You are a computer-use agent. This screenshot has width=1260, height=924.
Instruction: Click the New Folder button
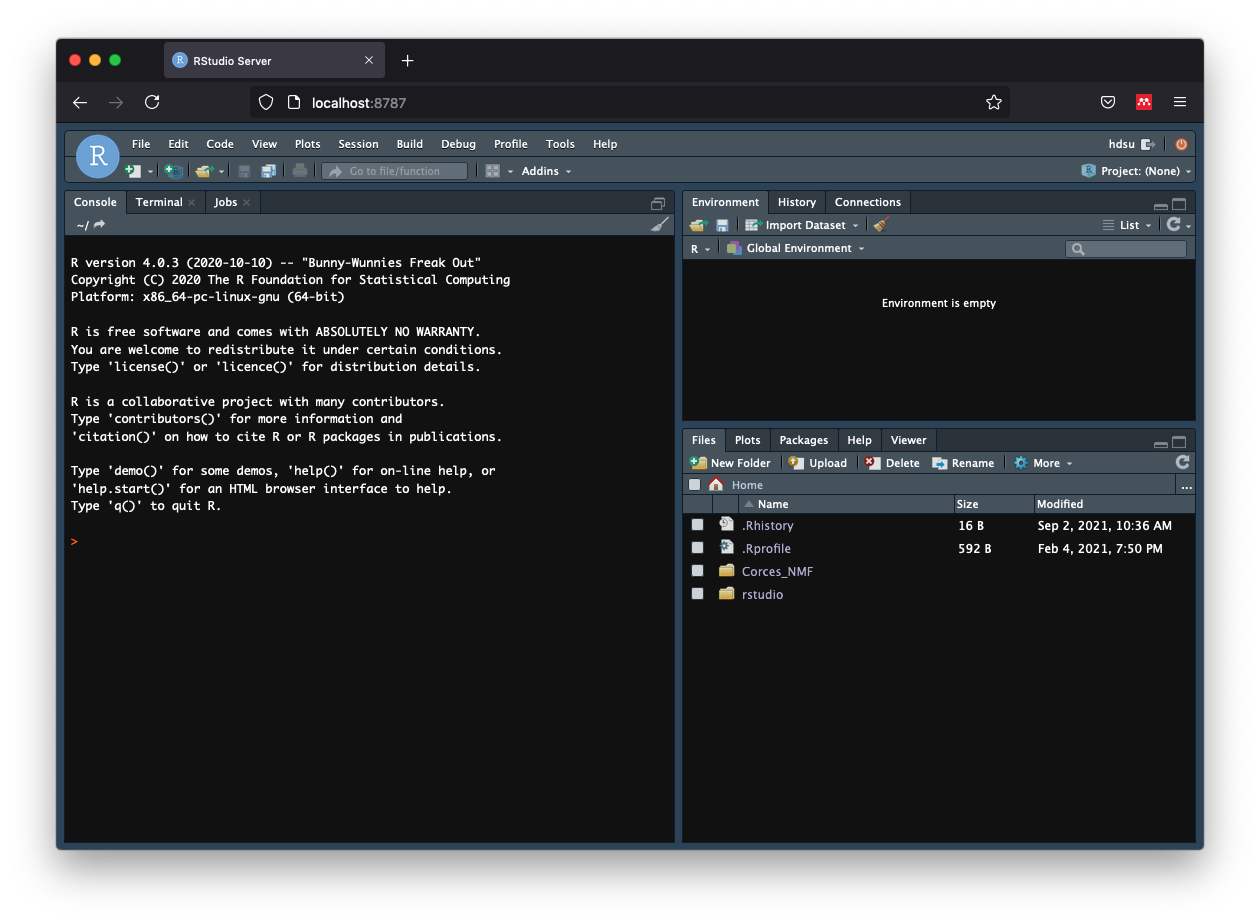point(731,463)
